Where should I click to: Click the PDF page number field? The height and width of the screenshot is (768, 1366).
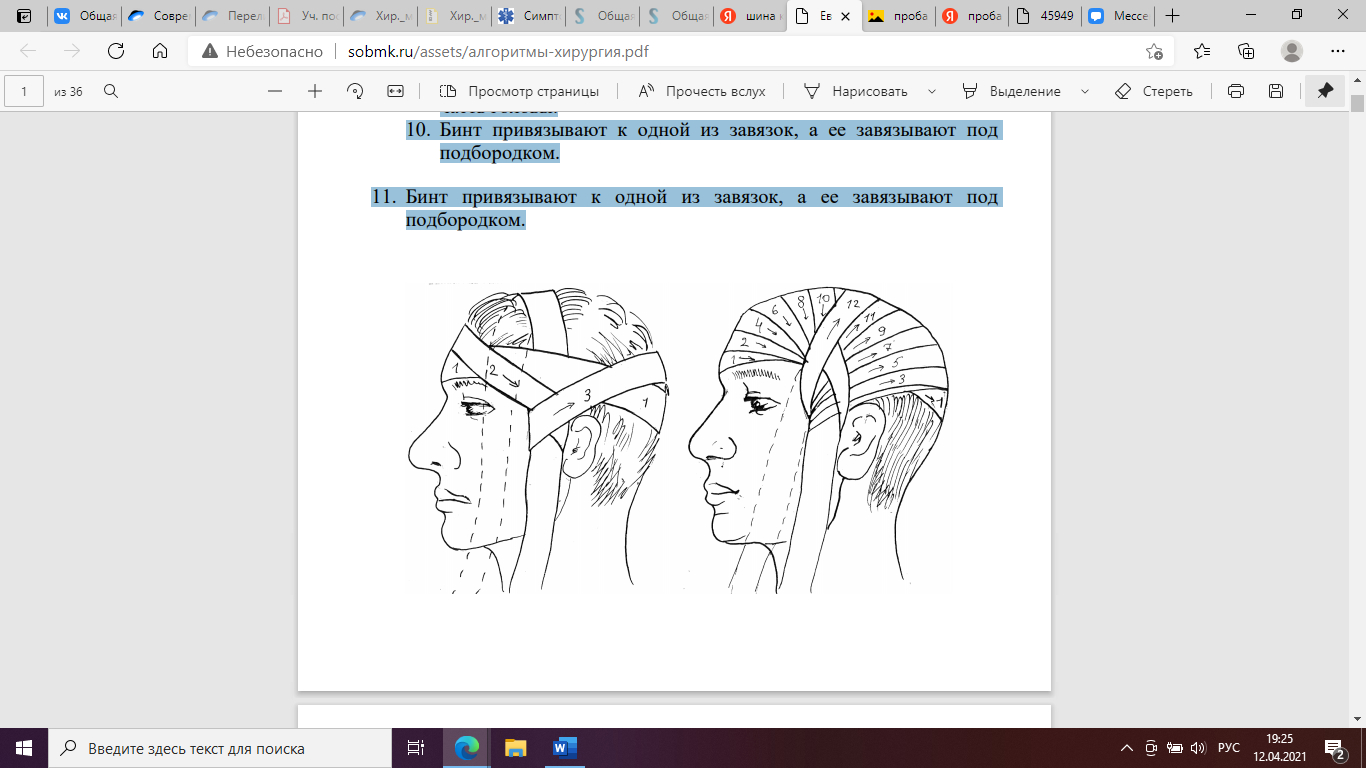[25, 91]
